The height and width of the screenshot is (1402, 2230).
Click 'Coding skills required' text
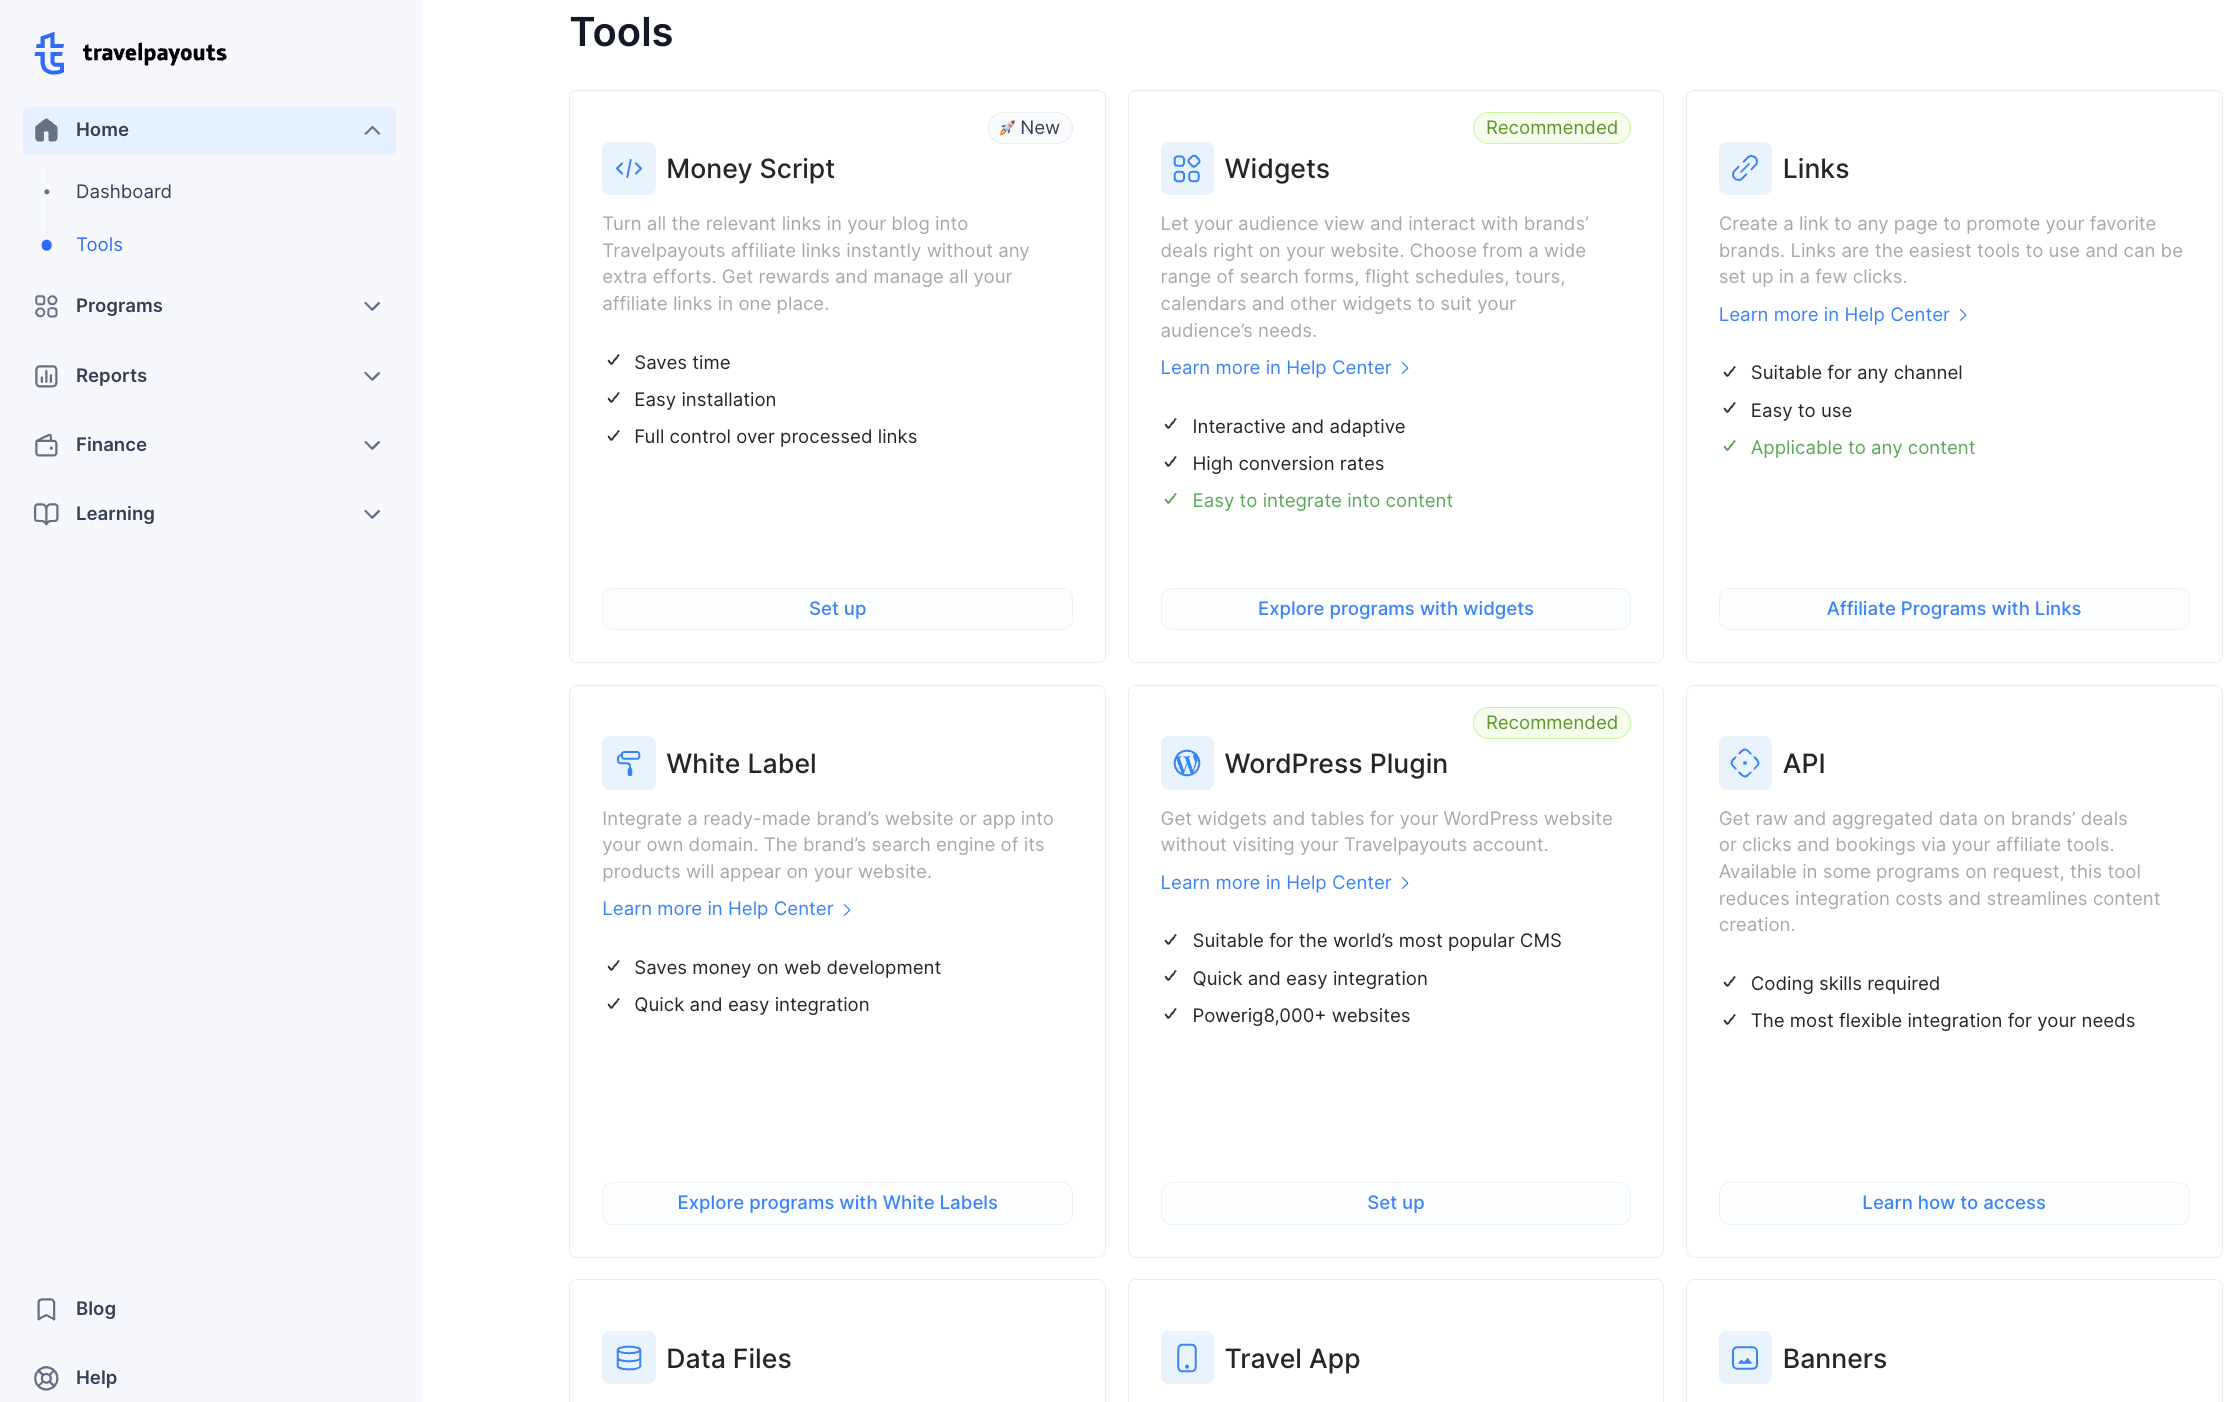coord(1844,984)
